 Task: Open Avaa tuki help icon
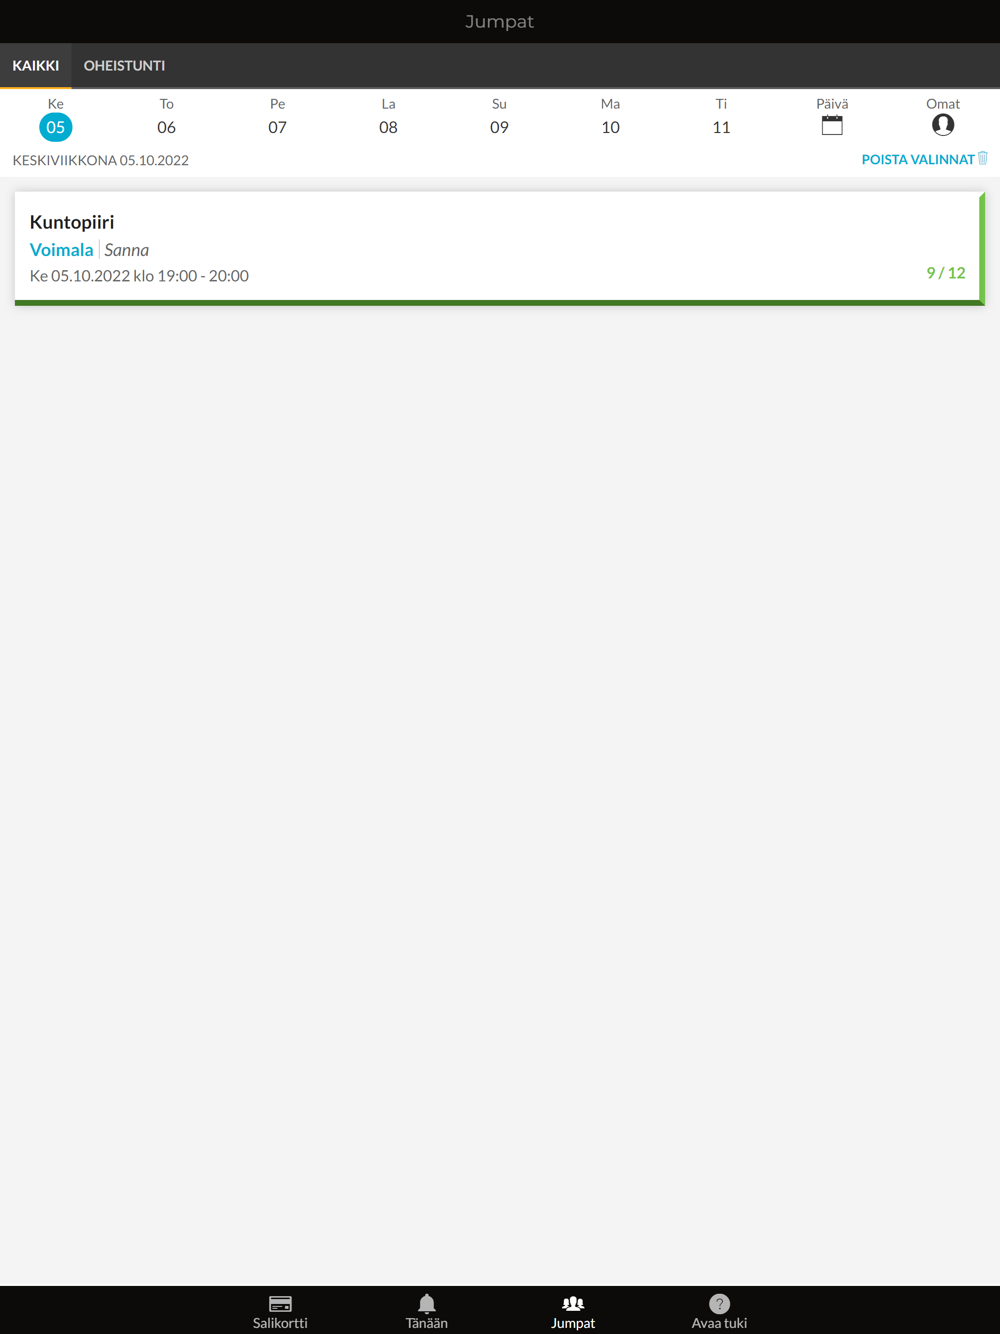pos(719,1303)
